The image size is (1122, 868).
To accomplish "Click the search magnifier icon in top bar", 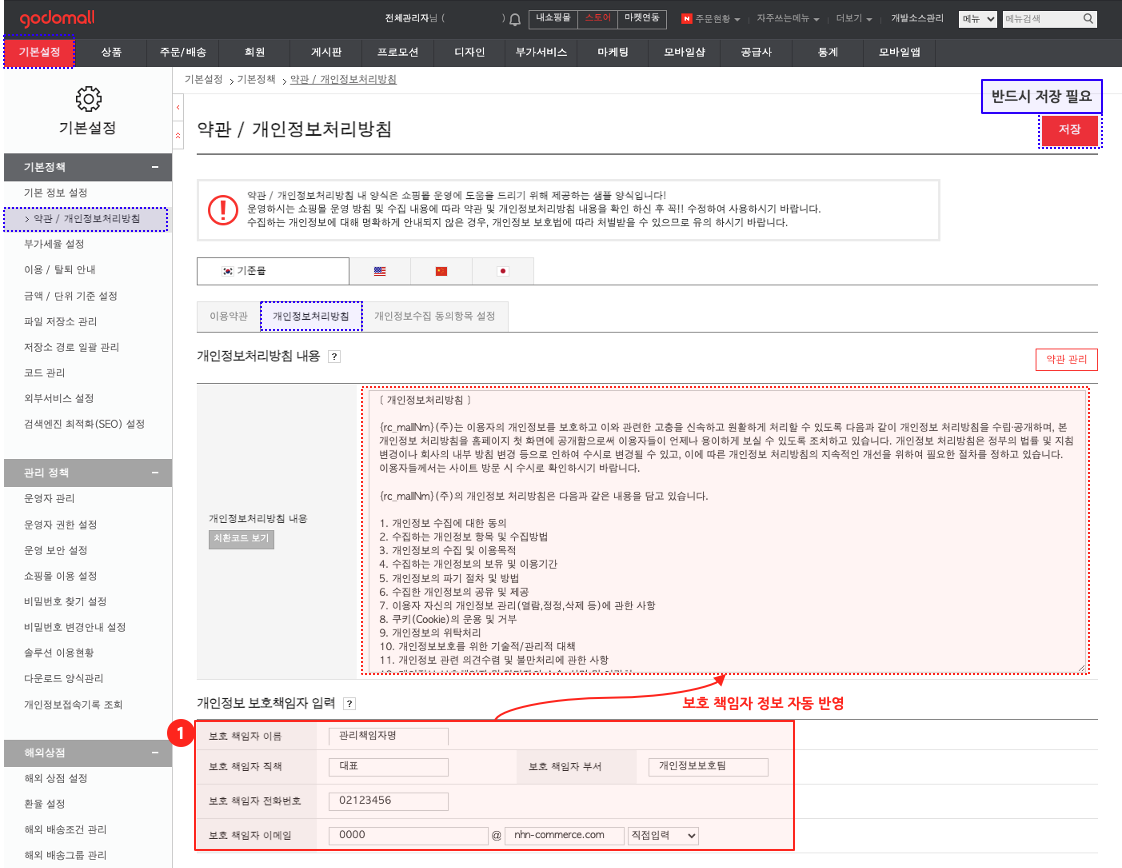I will click(x=1087, y=19).
